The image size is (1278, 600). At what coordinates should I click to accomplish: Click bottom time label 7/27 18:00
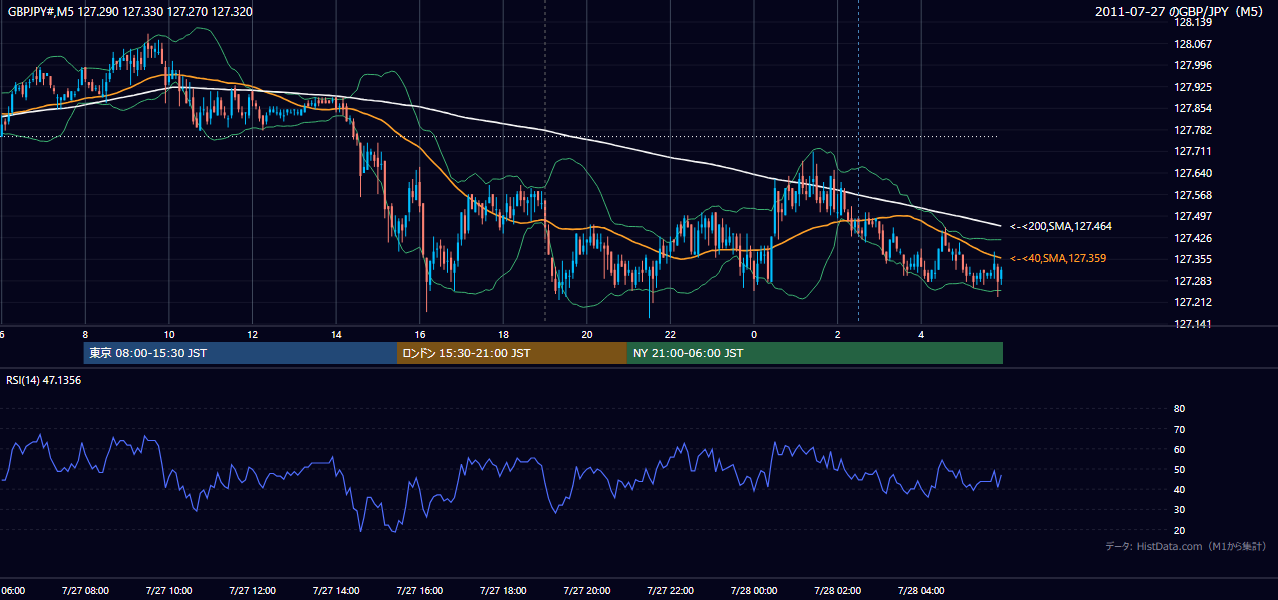503,591
